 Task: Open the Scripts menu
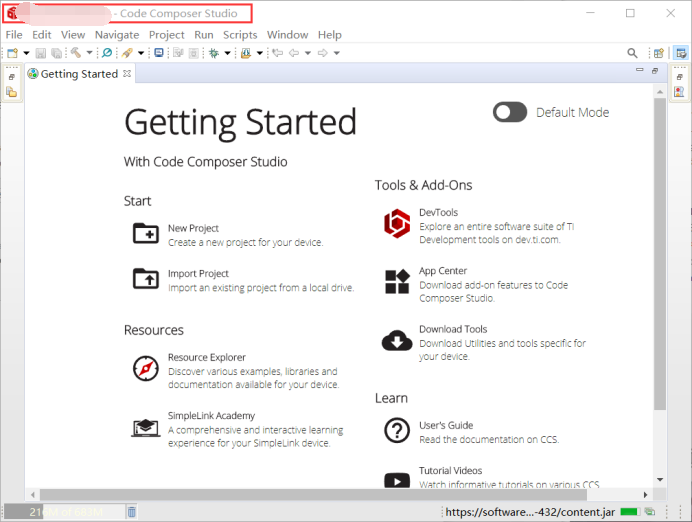[240, 35]
